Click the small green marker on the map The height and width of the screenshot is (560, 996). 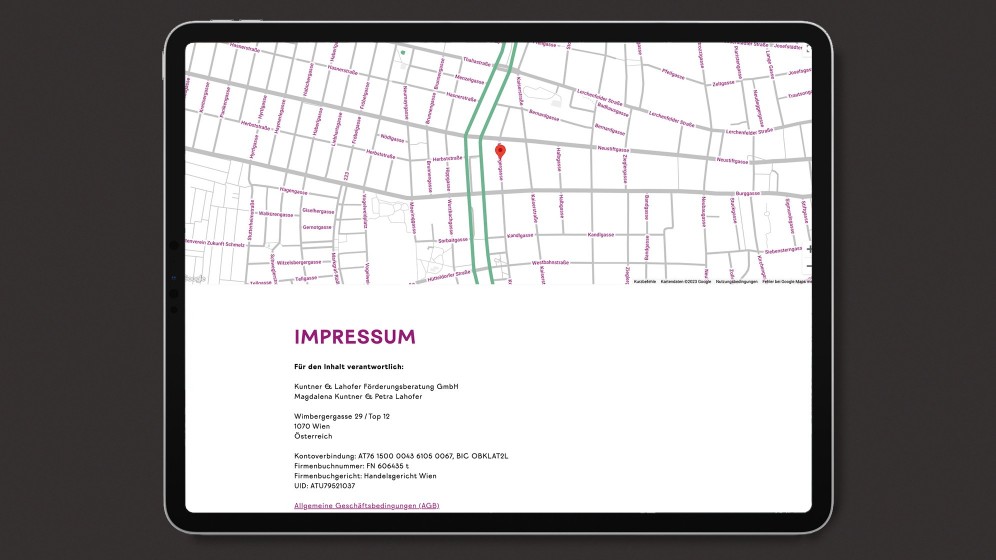pos(403,52)
